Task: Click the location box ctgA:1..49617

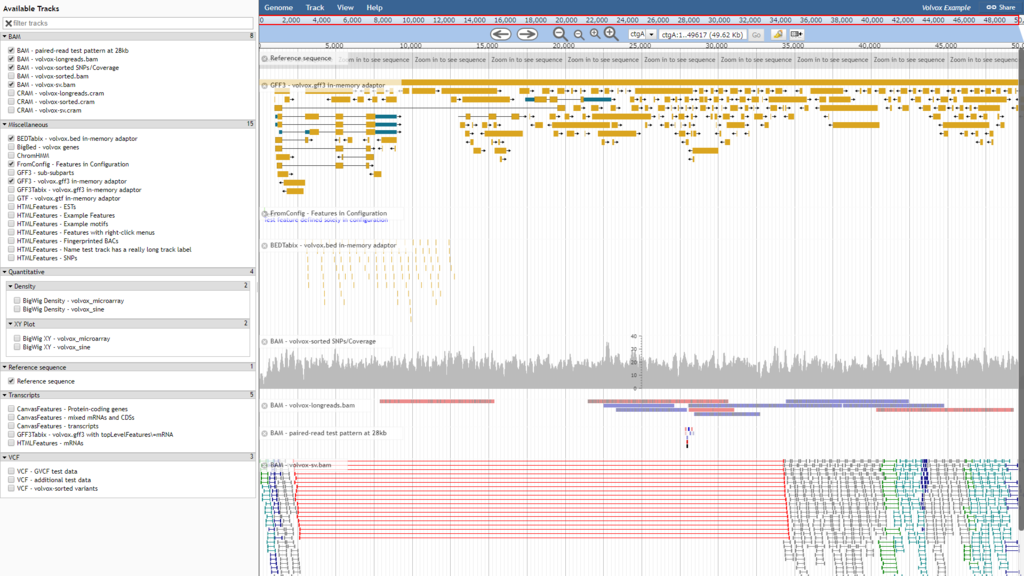Action: click(x=702, y=35)
